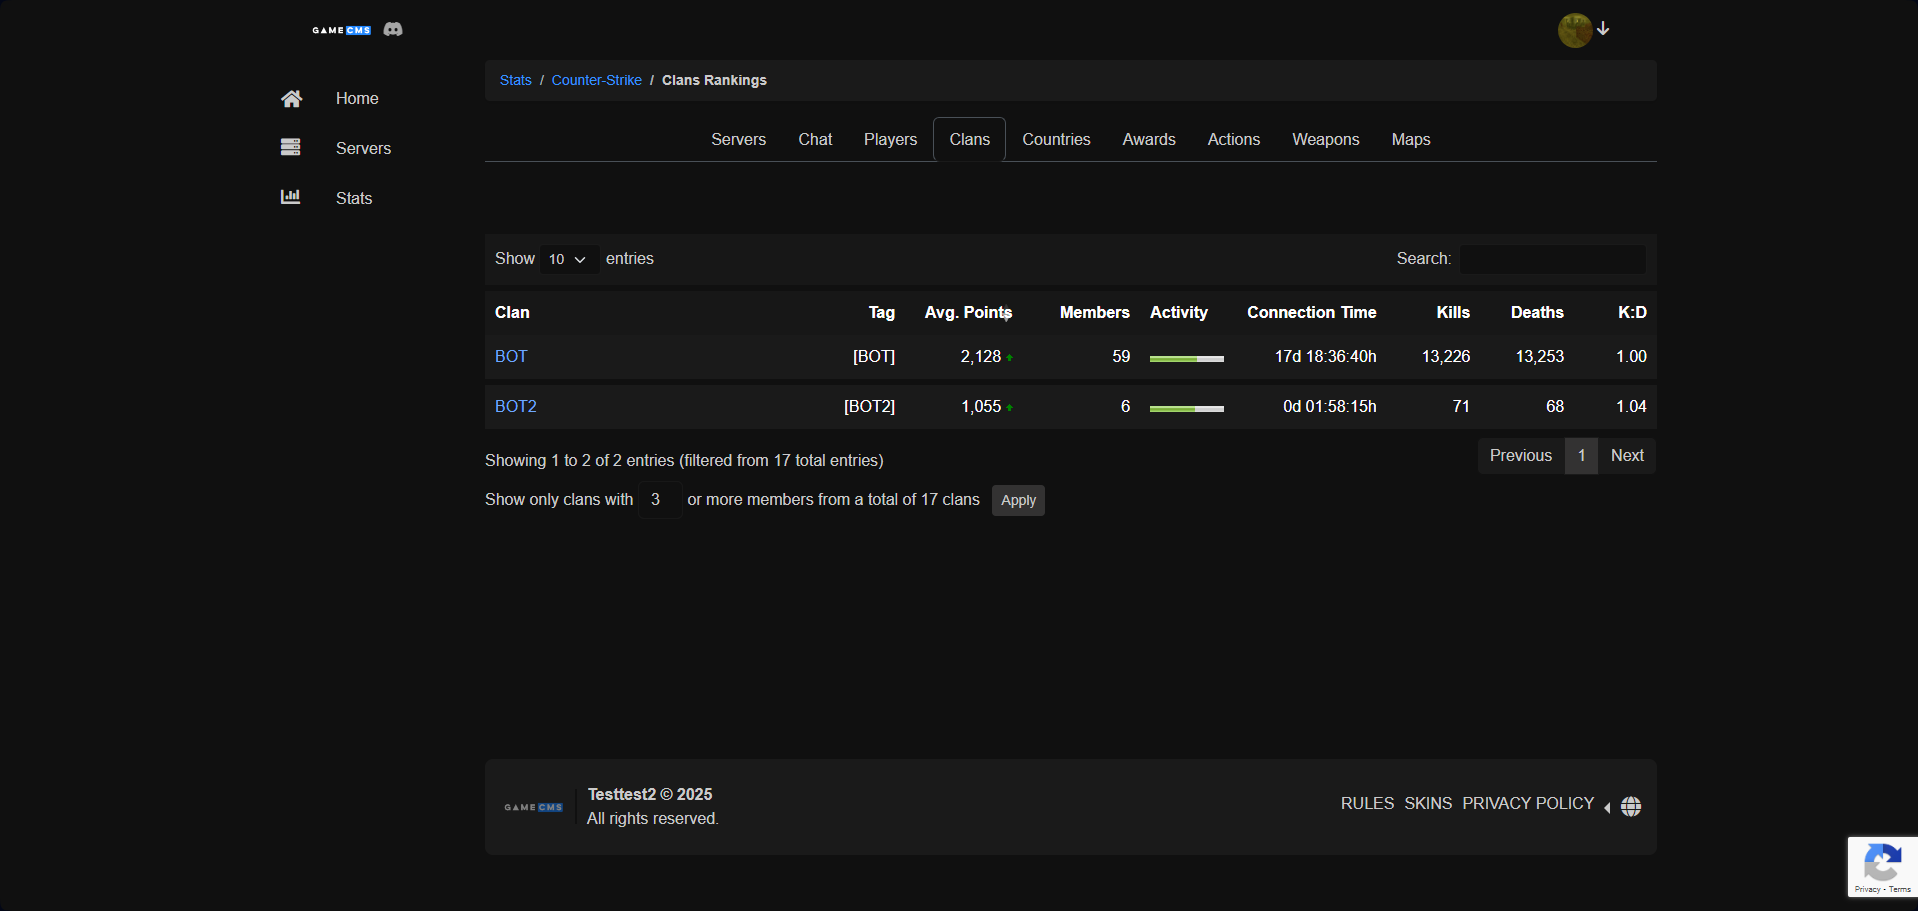
Task: Sort by the Members column header
Action: pos(1094,312)
